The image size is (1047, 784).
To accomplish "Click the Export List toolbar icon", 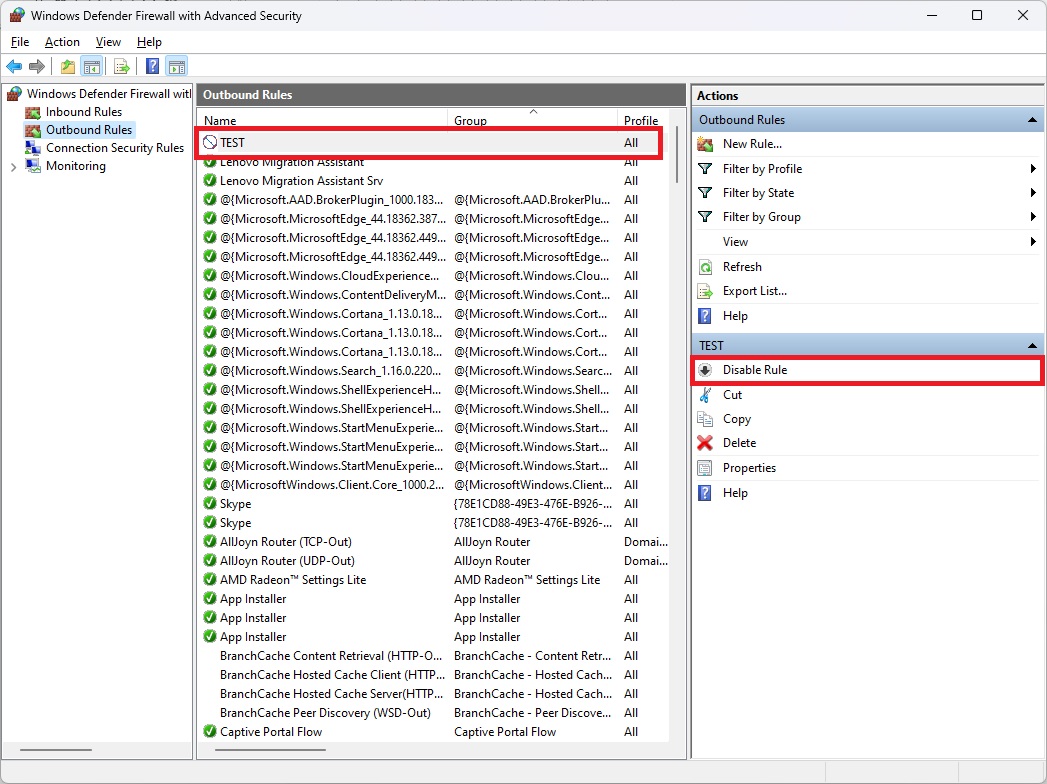I will [122, 66].
